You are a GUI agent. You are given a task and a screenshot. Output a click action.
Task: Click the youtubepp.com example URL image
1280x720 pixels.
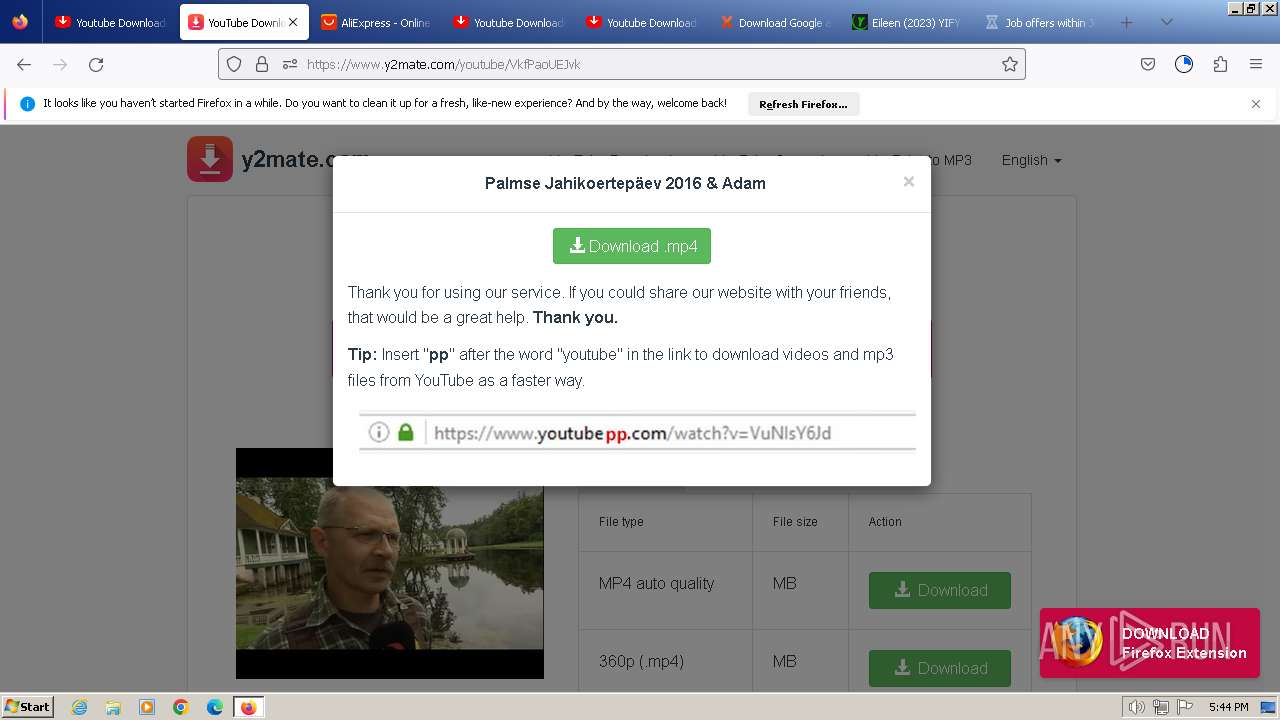(637, 432)
